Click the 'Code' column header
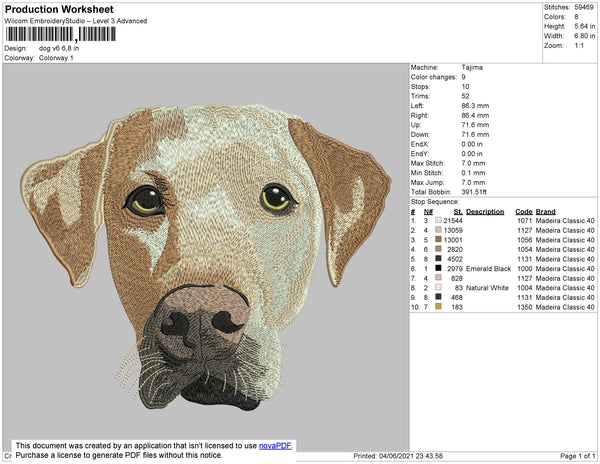 tap(524, 212)
